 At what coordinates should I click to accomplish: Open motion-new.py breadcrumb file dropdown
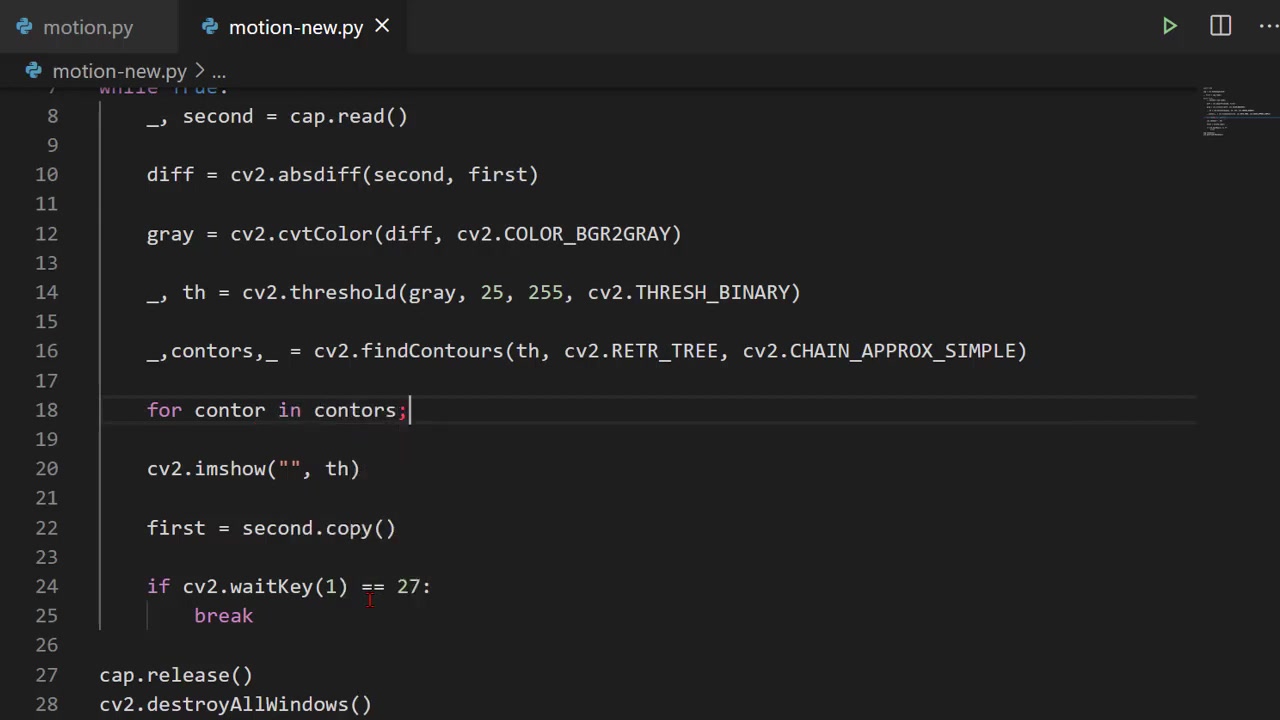[119, 71]
